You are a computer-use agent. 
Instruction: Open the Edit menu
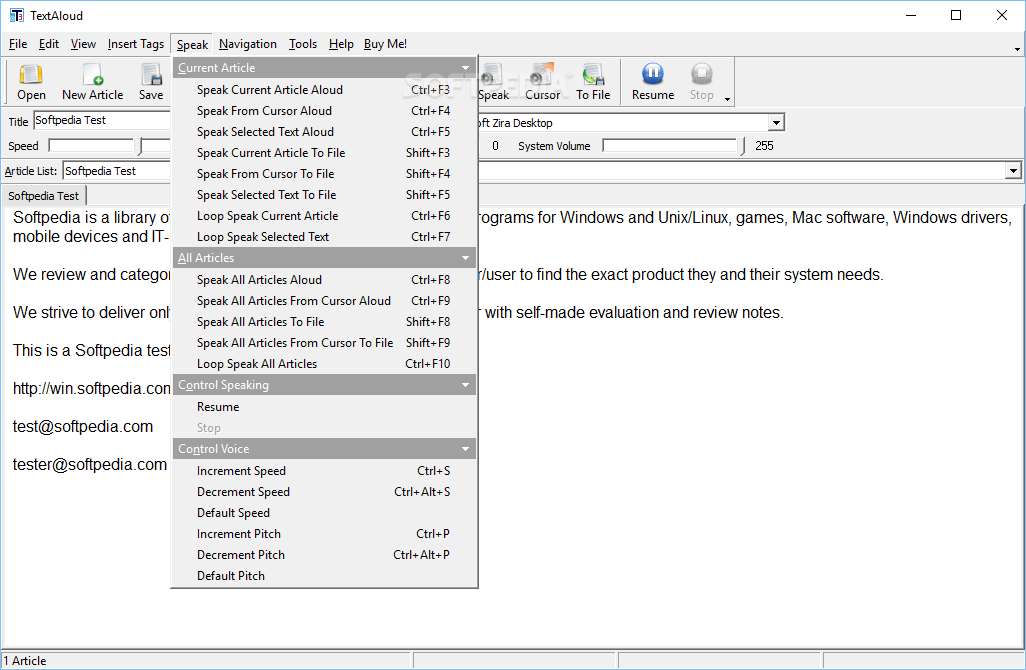pyautogui.click(x=48, y=44)
